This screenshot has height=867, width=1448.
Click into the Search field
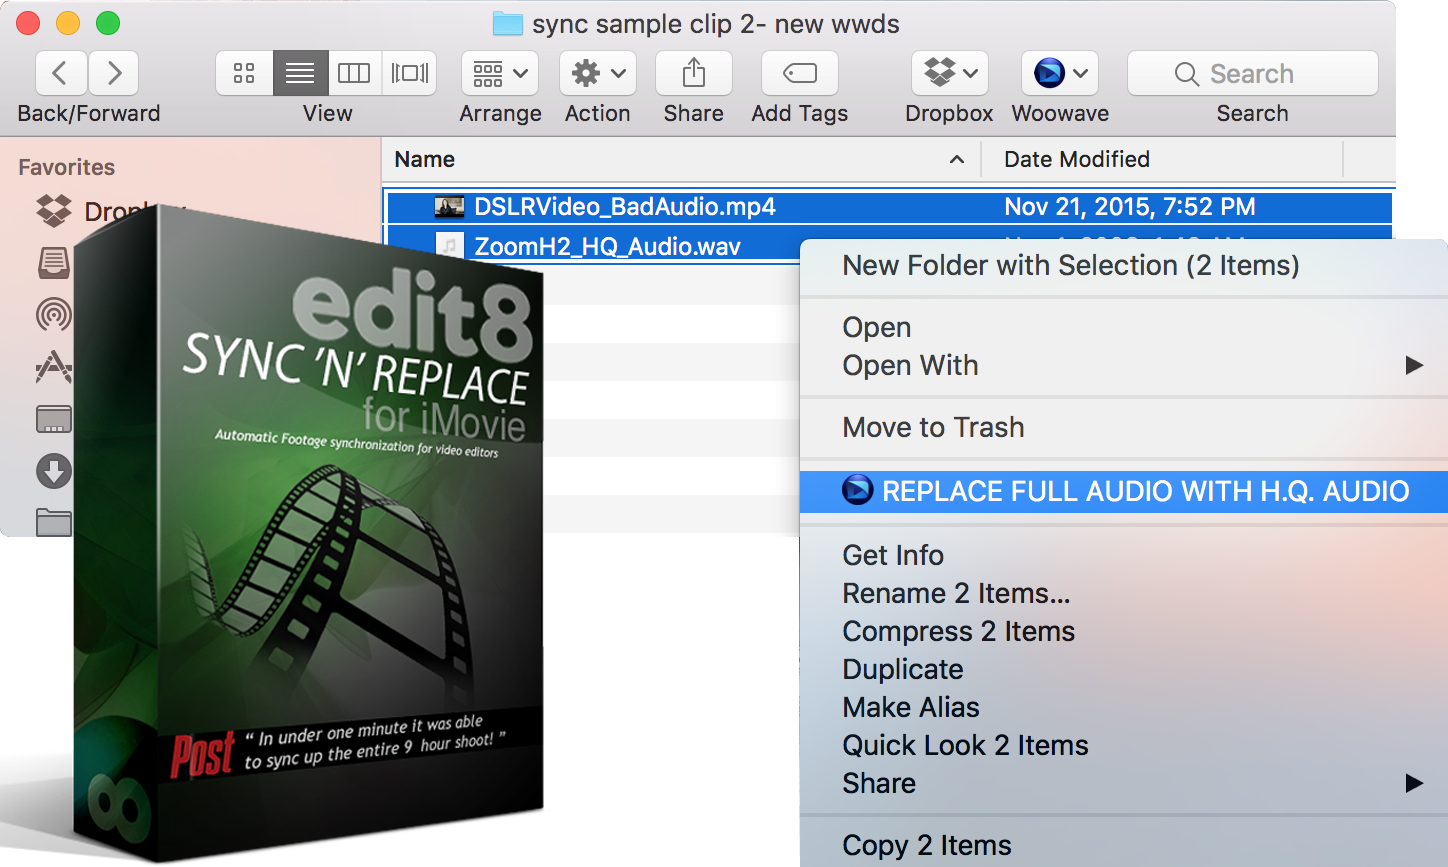[x=1252, y=73]
